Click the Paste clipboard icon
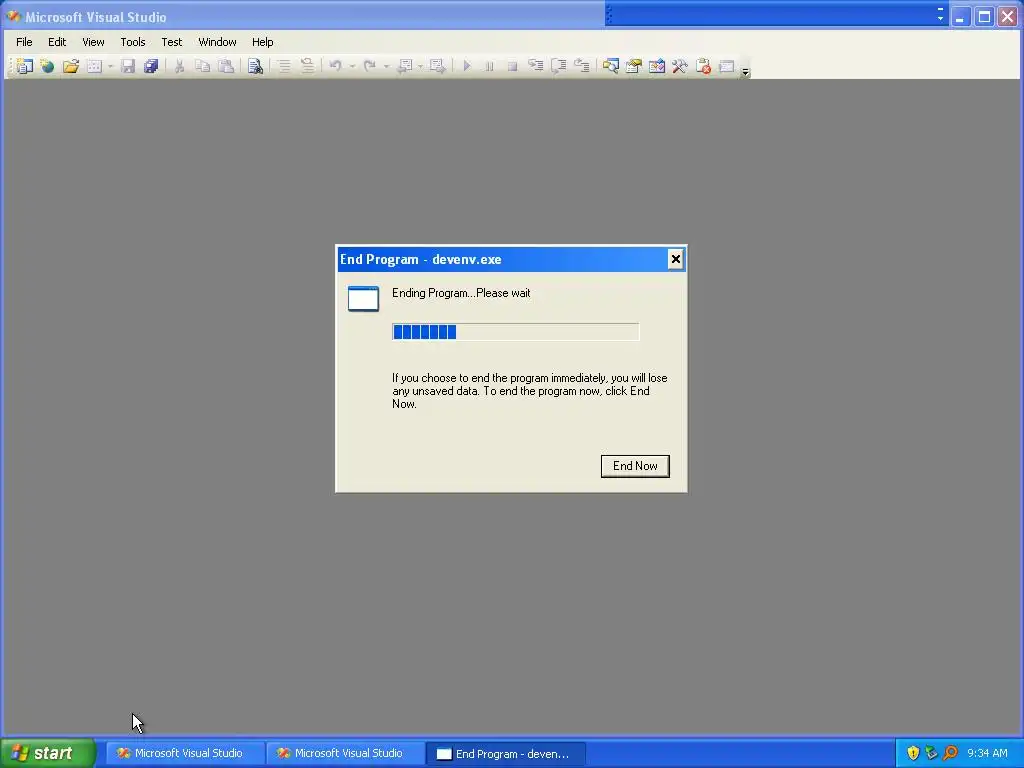Viewport: 1024px width, 768px height. coord(226,66)
